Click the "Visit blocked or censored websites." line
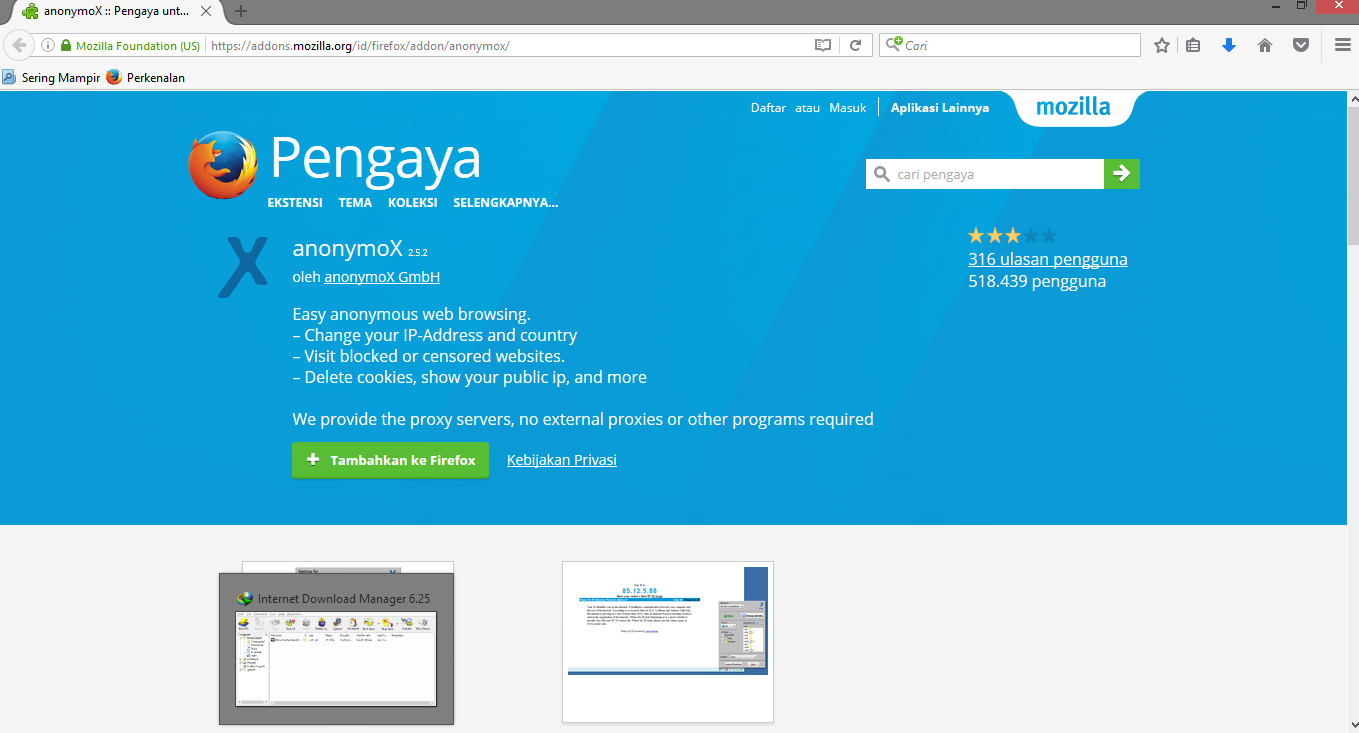This screenshot has width=1359, height=733. click(429, 356)
